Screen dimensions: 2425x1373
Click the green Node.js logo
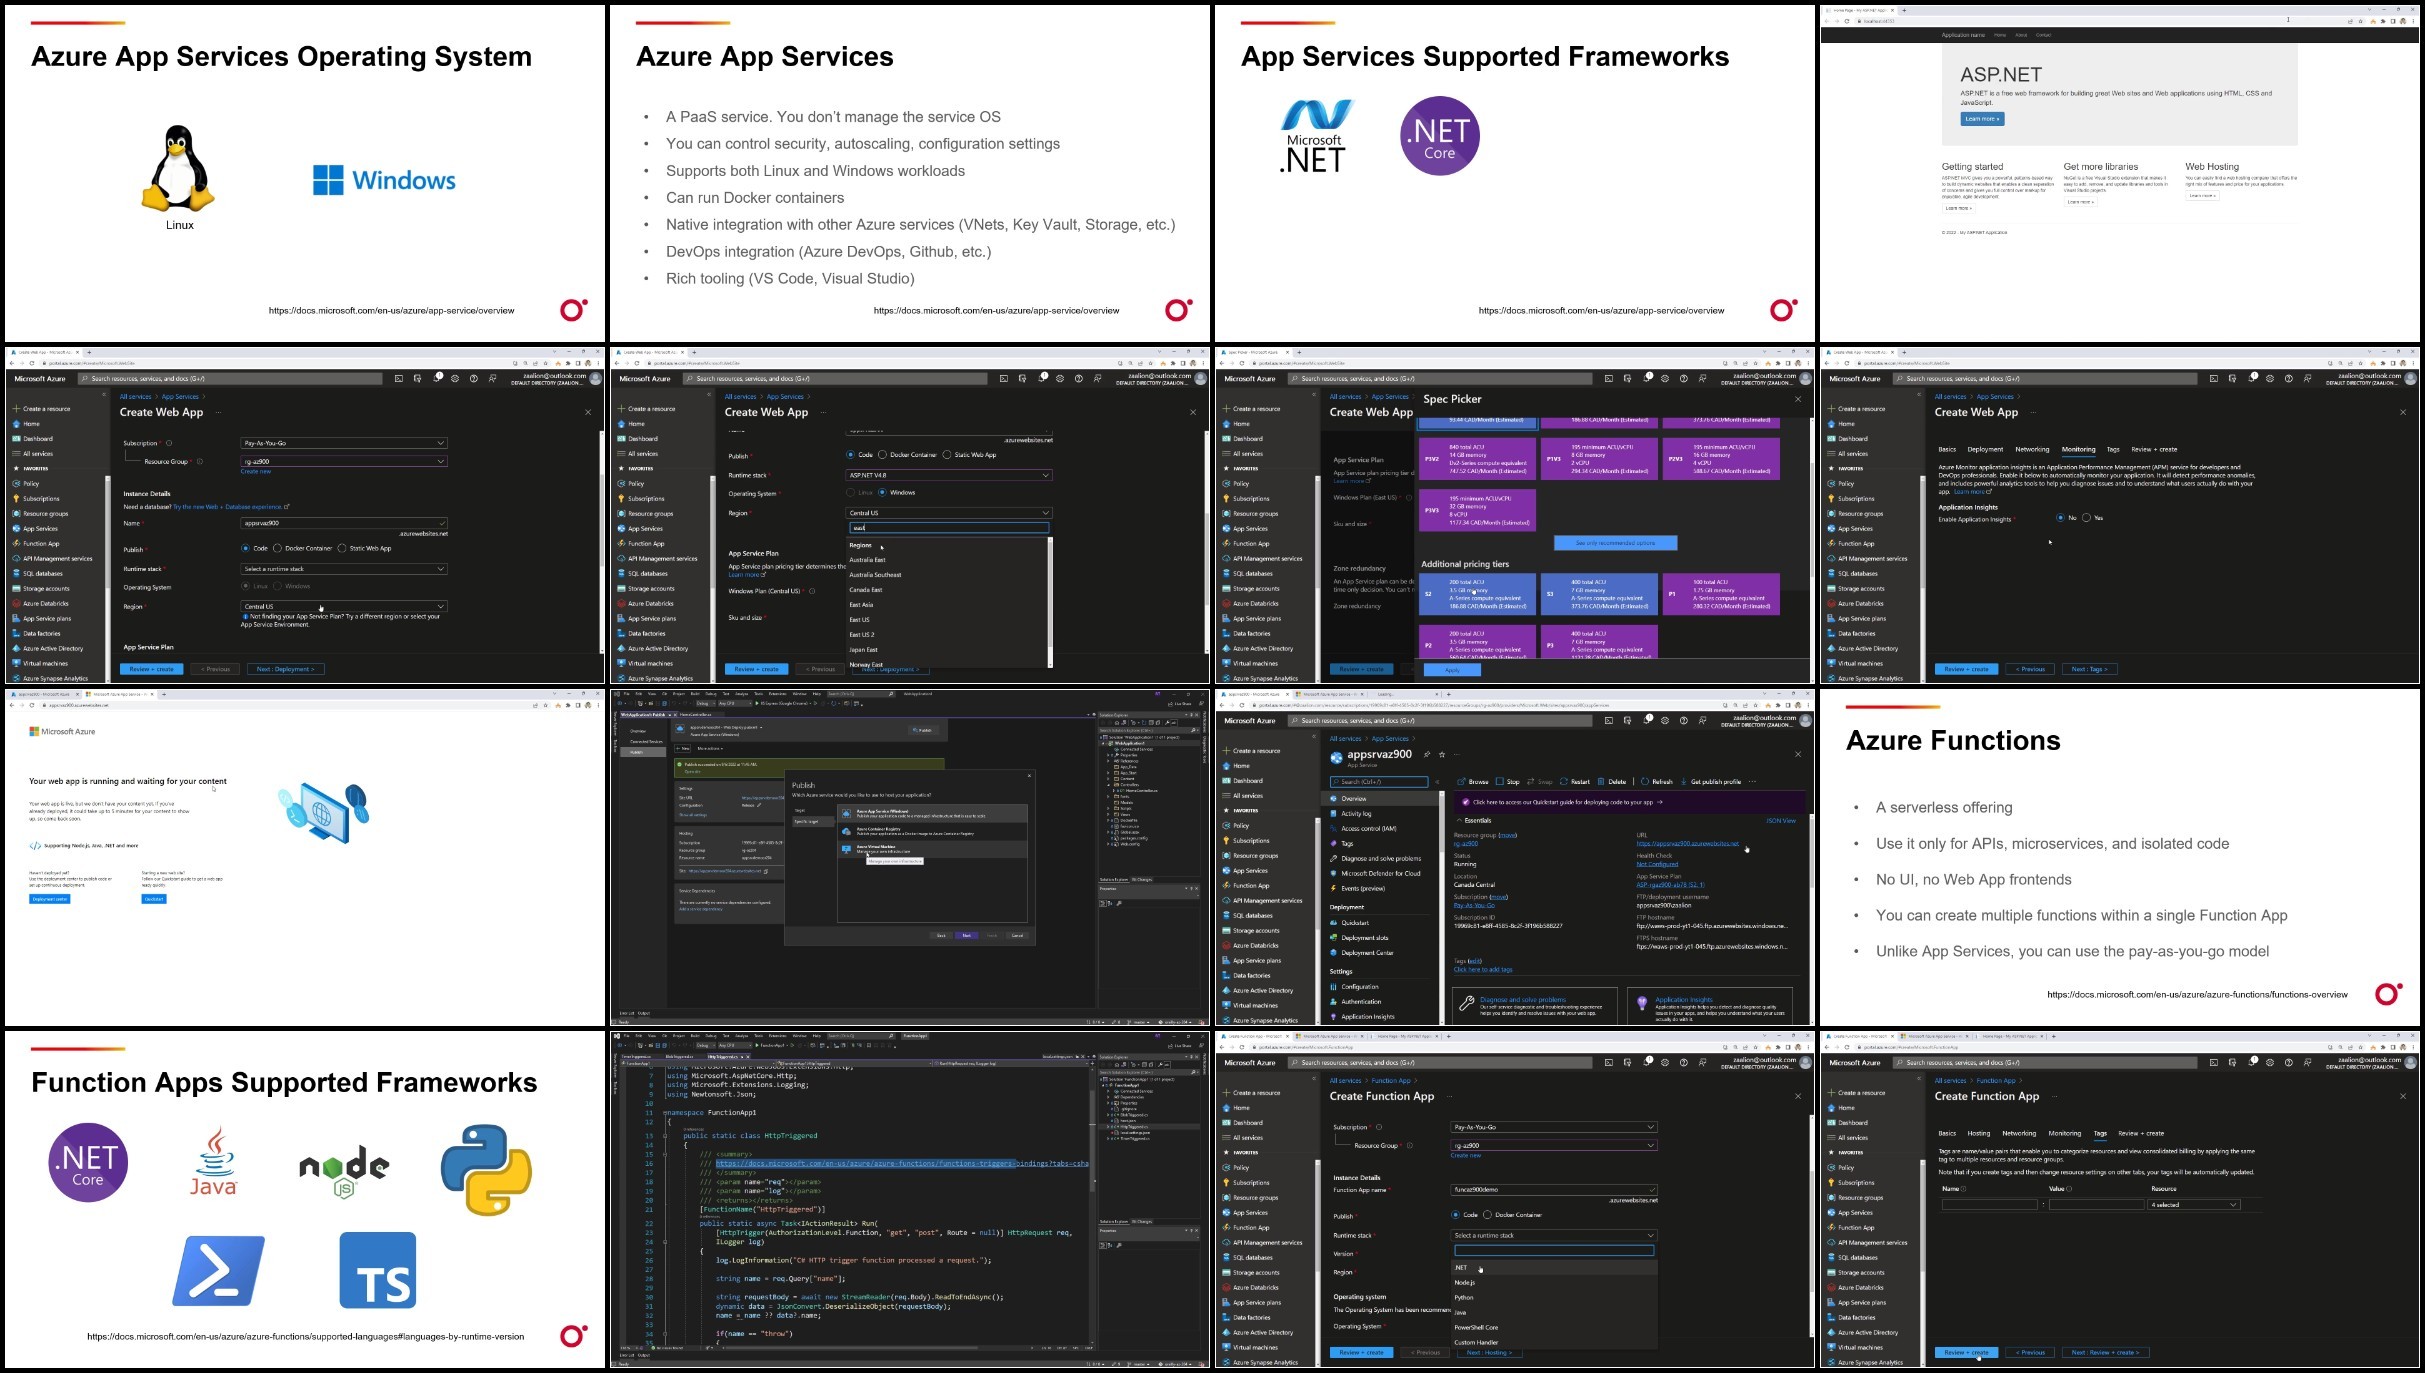tap(344, 1170)
